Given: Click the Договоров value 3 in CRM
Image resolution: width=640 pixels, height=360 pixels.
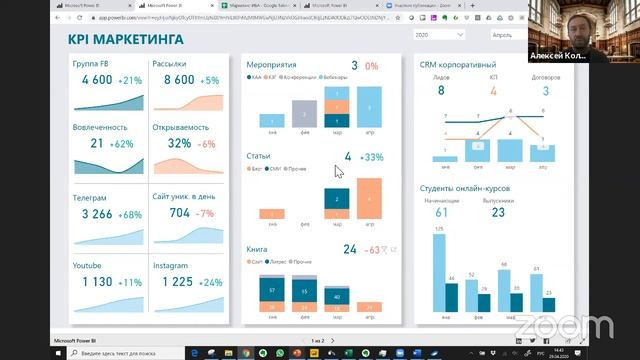Looking at the screenshot, I should click(546, 91).
